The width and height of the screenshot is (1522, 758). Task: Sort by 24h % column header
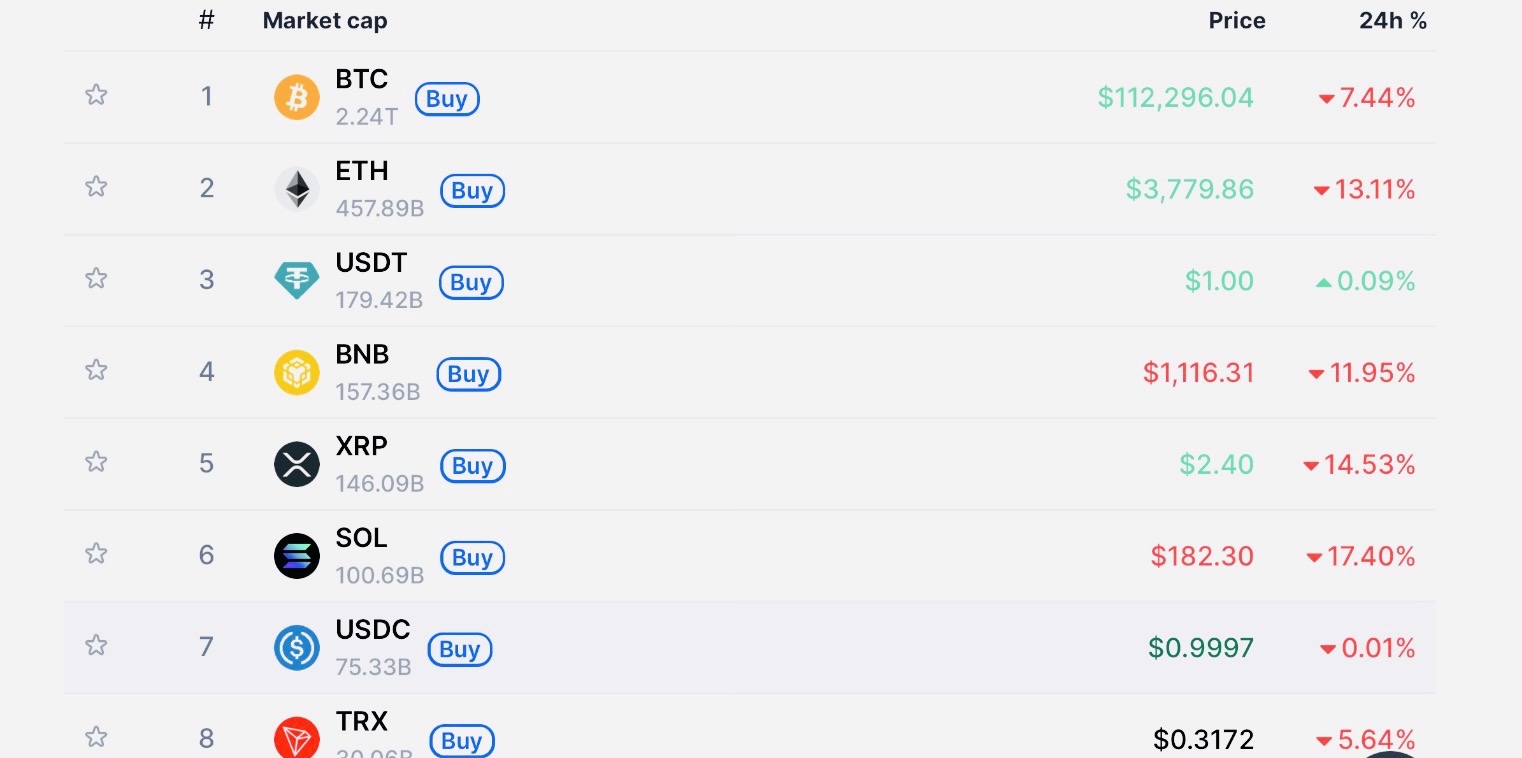(1392, 21)
